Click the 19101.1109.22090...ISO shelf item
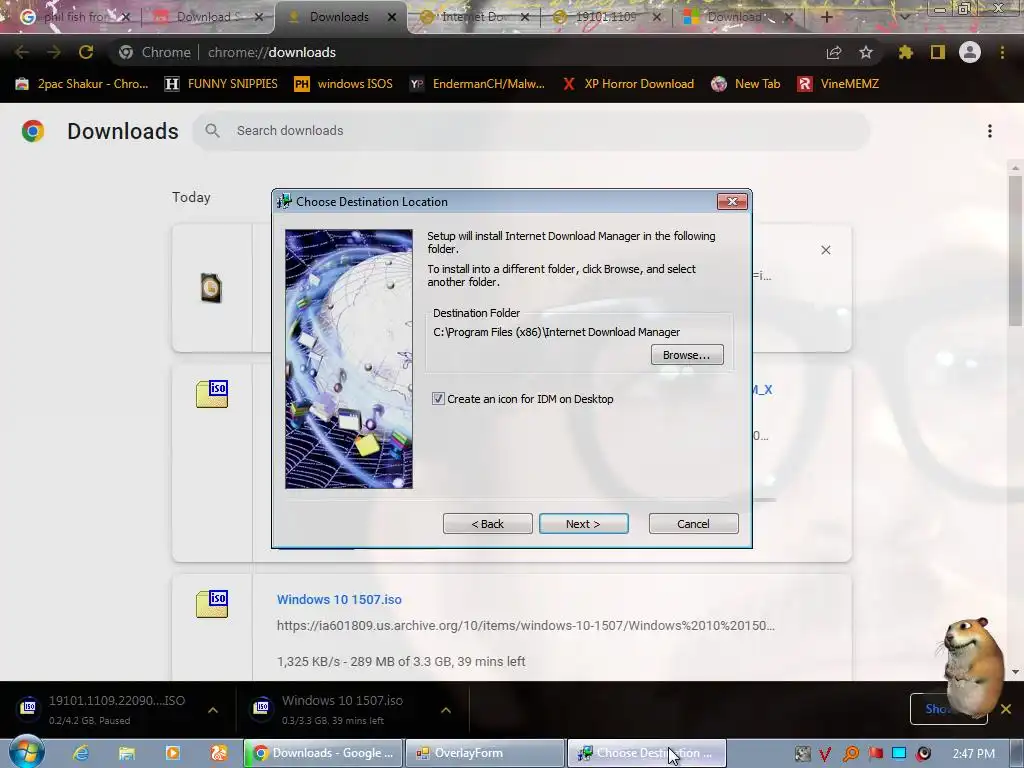The width and height of the screenshot is (1024, 768). [104, 709]
